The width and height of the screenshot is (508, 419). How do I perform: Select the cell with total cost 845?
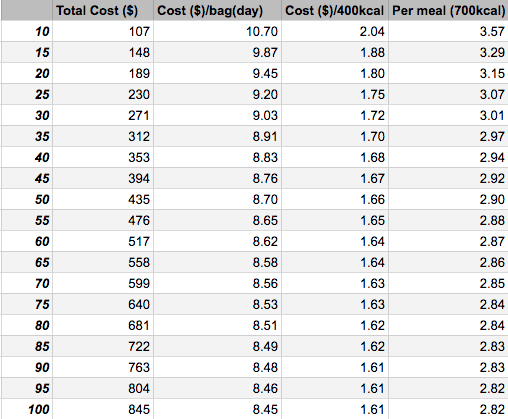coord(103,409)
